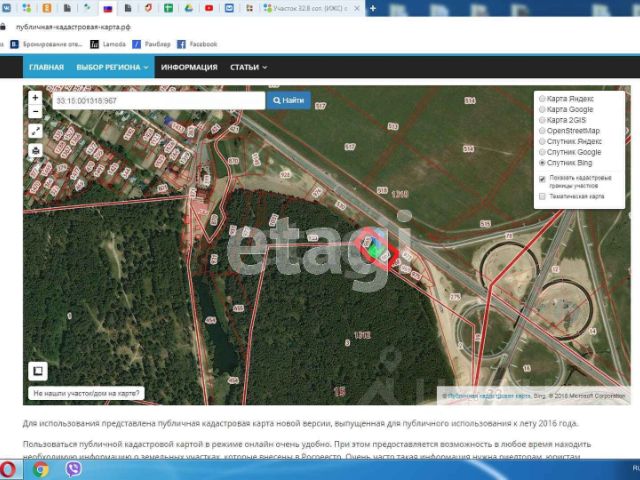Click the site security lock icon

tap(3, 27)
